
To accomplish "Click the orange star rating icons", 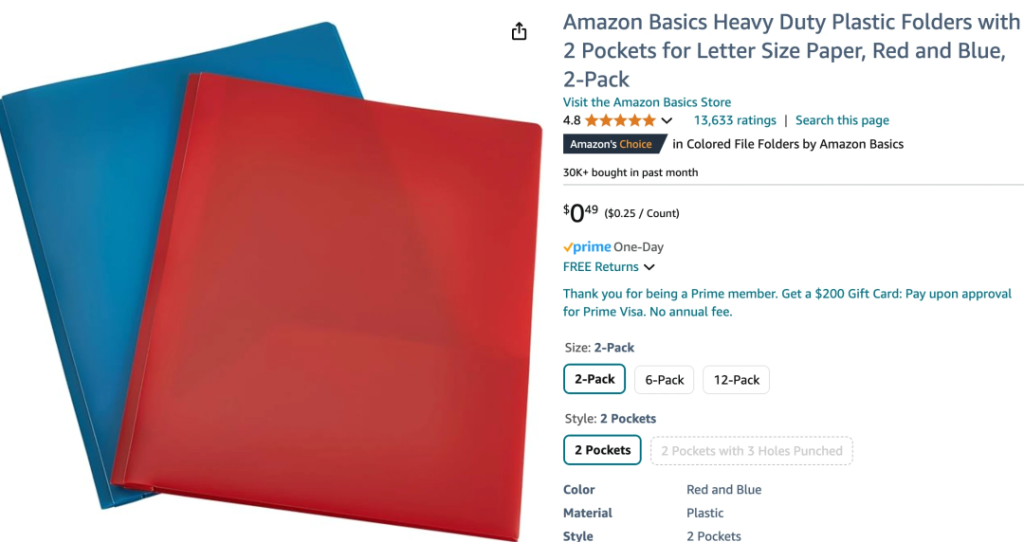I will point(620,120).
